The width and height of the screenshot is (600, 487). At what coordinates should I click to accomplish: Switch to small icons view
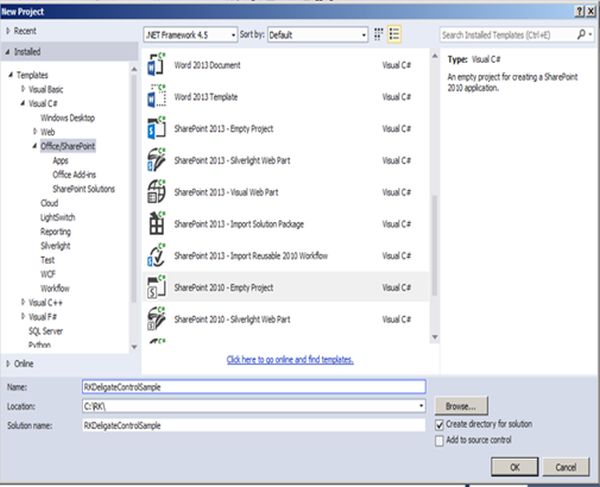point(378,34)
